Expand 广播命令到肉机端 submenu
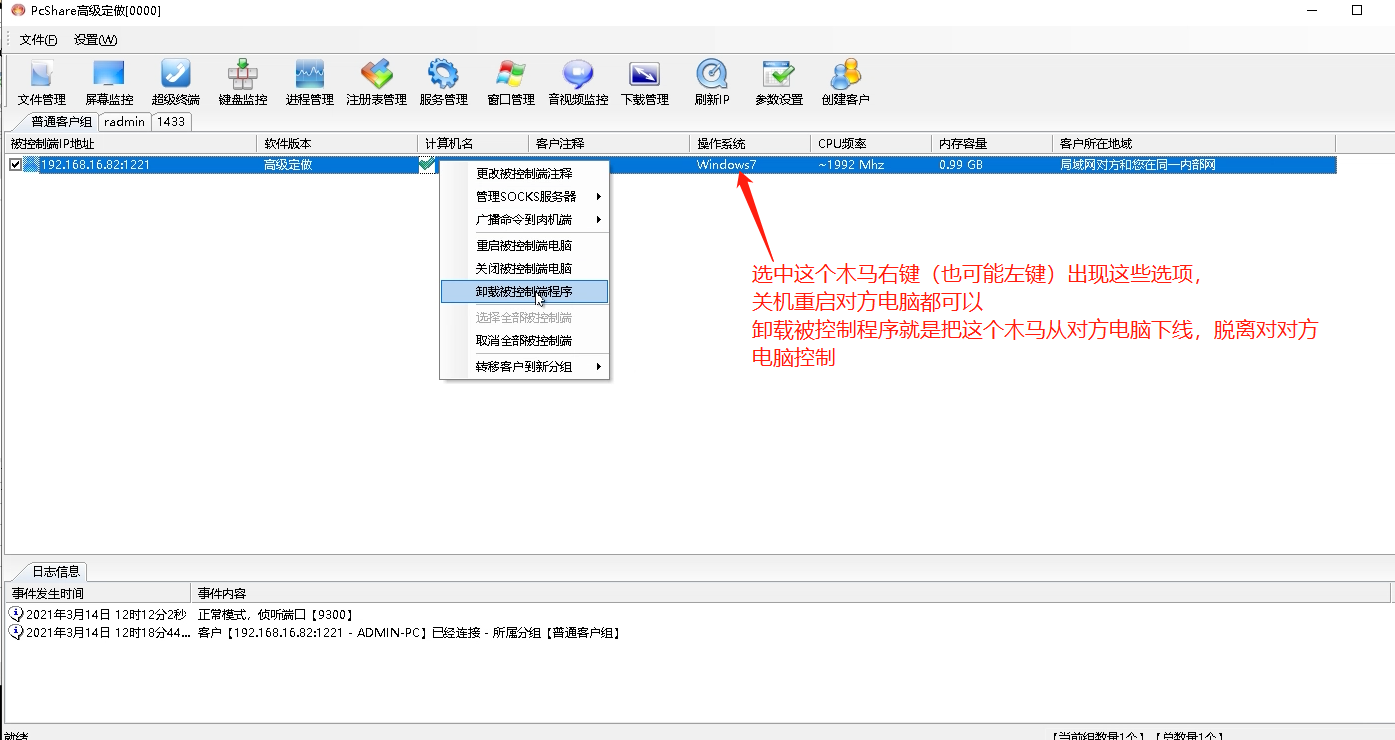Screen dimensions: 1395x740 (x=524, y=219)
